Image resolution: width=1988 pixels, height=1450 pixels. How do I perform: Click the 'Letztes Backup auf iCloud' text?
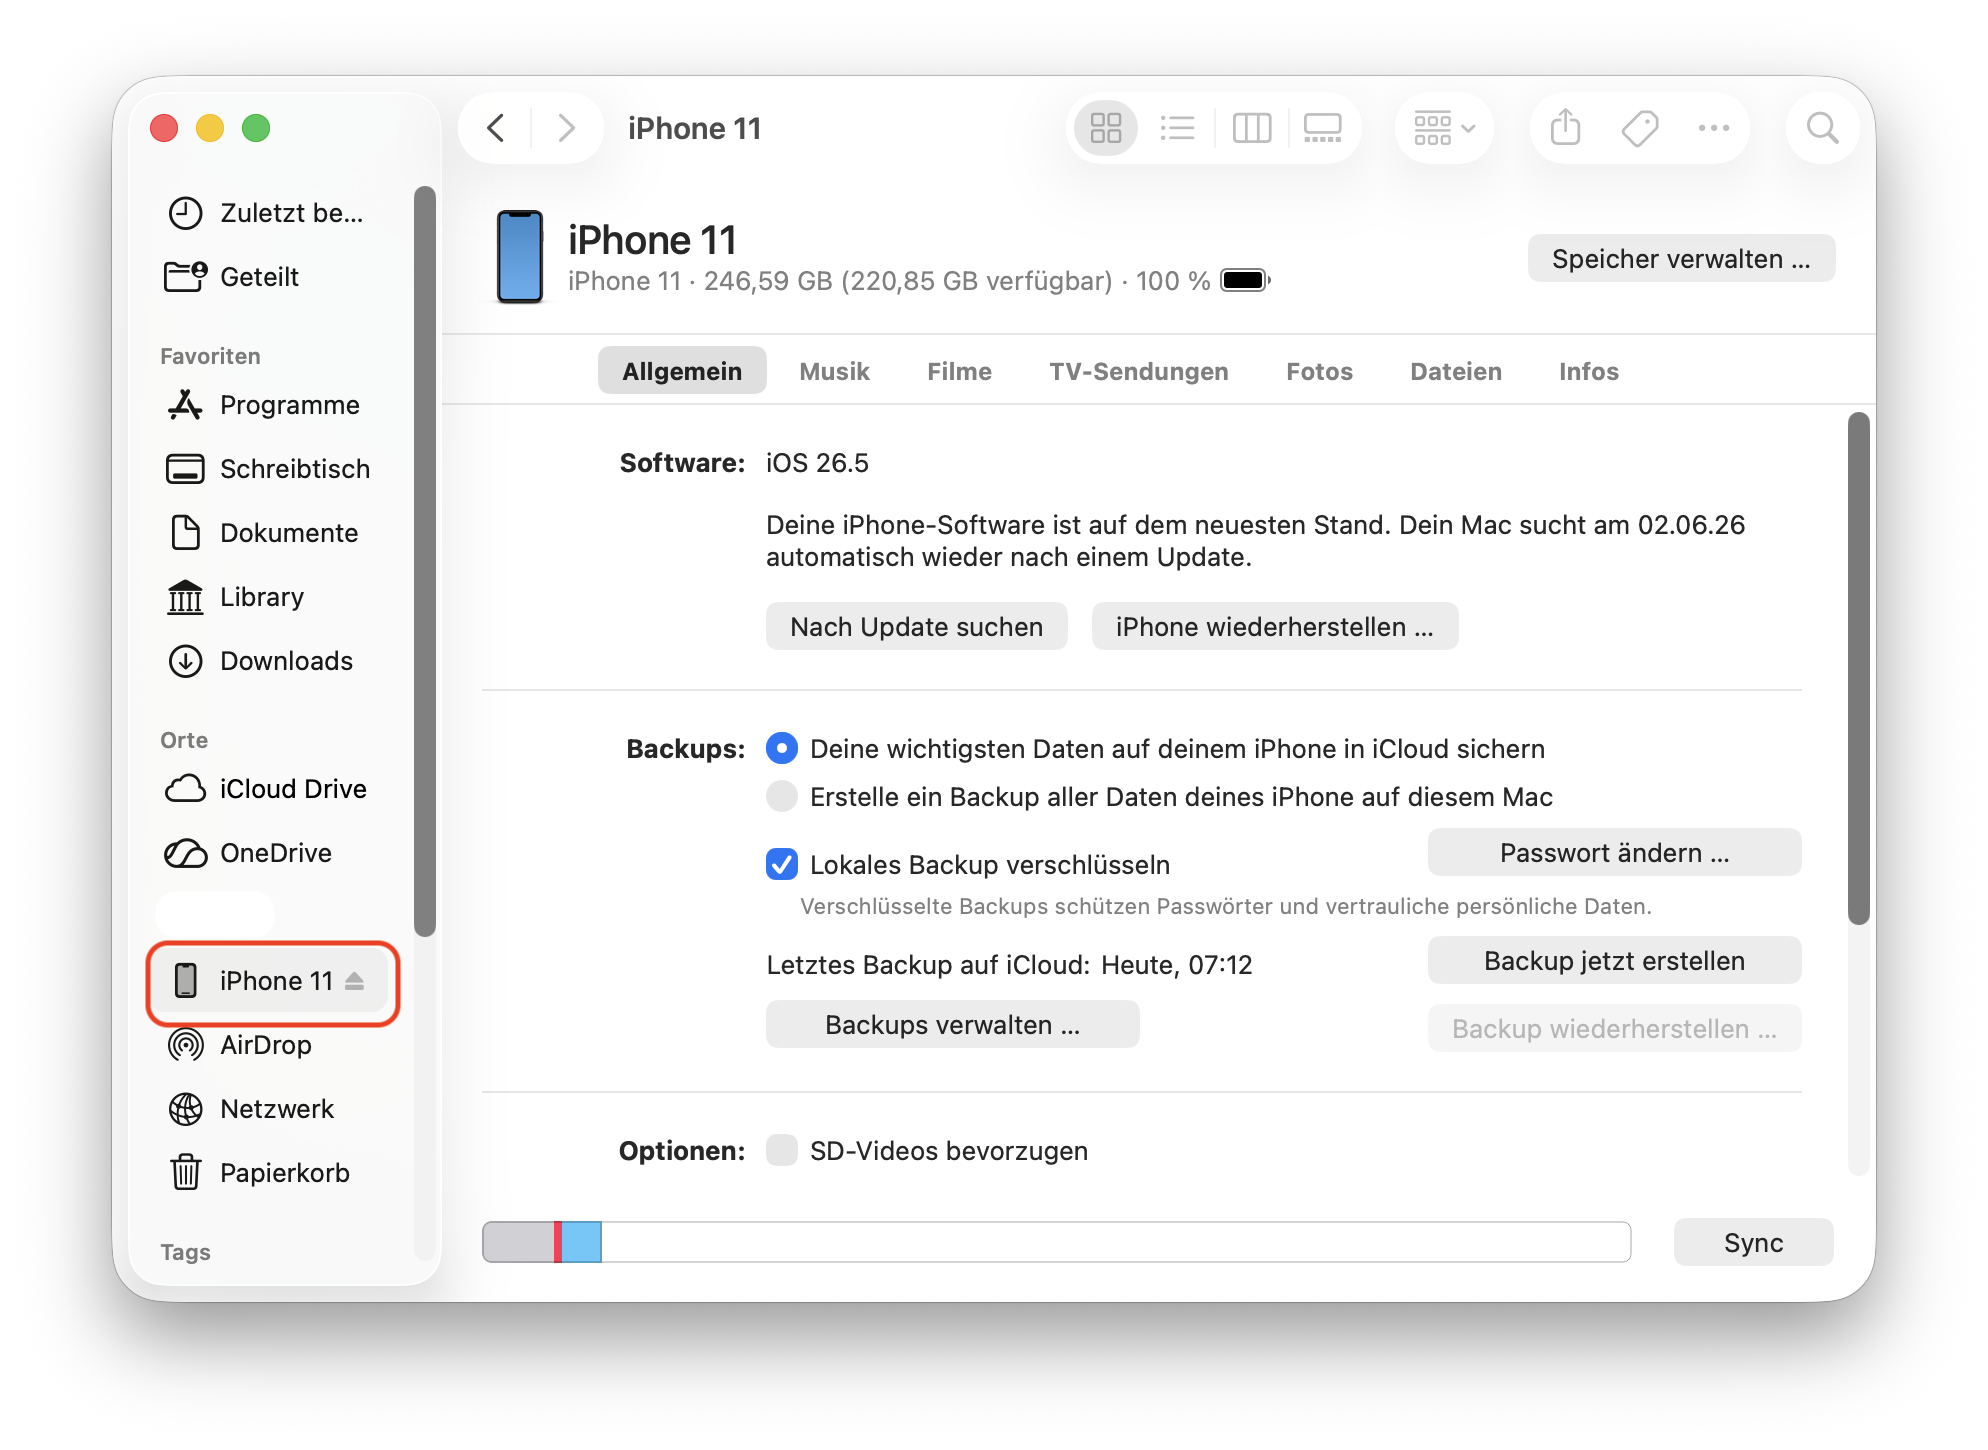click(928, 965)
